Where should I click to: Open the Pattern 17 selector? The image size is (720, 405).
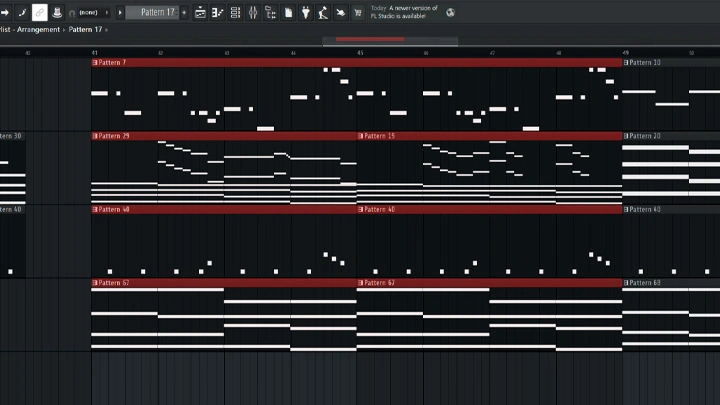[x=153, y=12]
